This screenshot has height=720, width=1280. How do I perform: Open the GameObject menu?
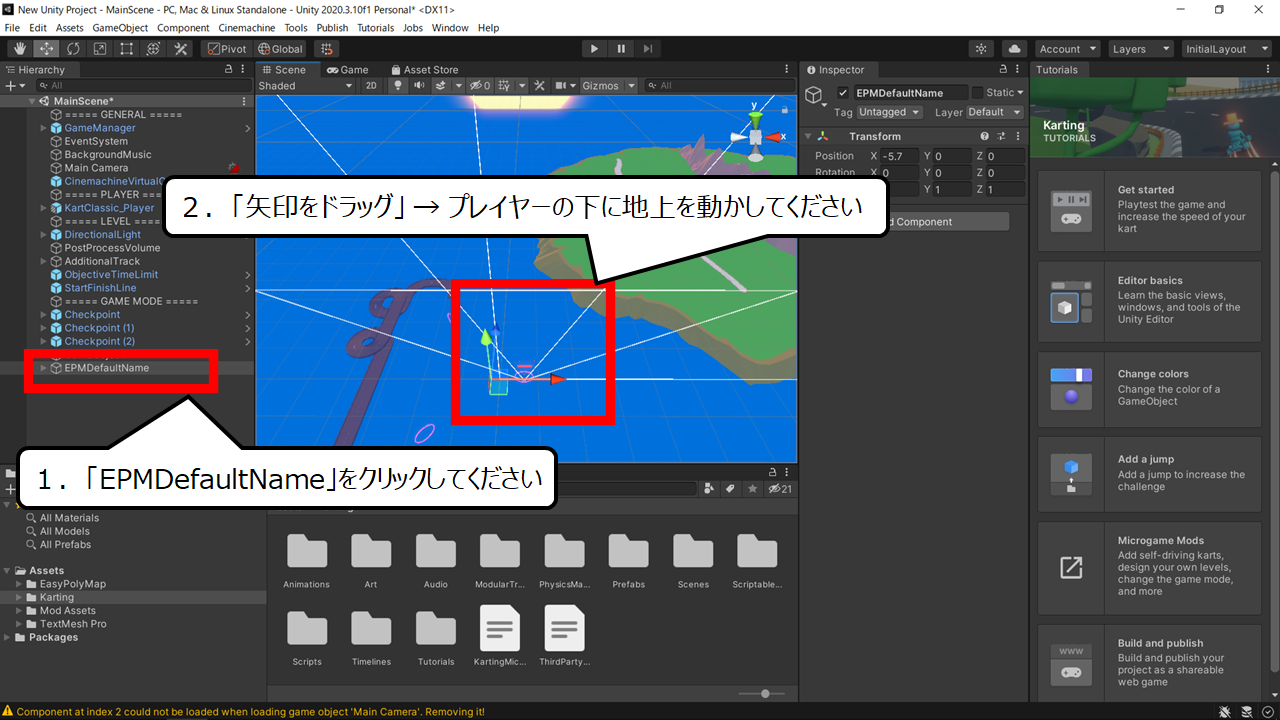[121, 28]
